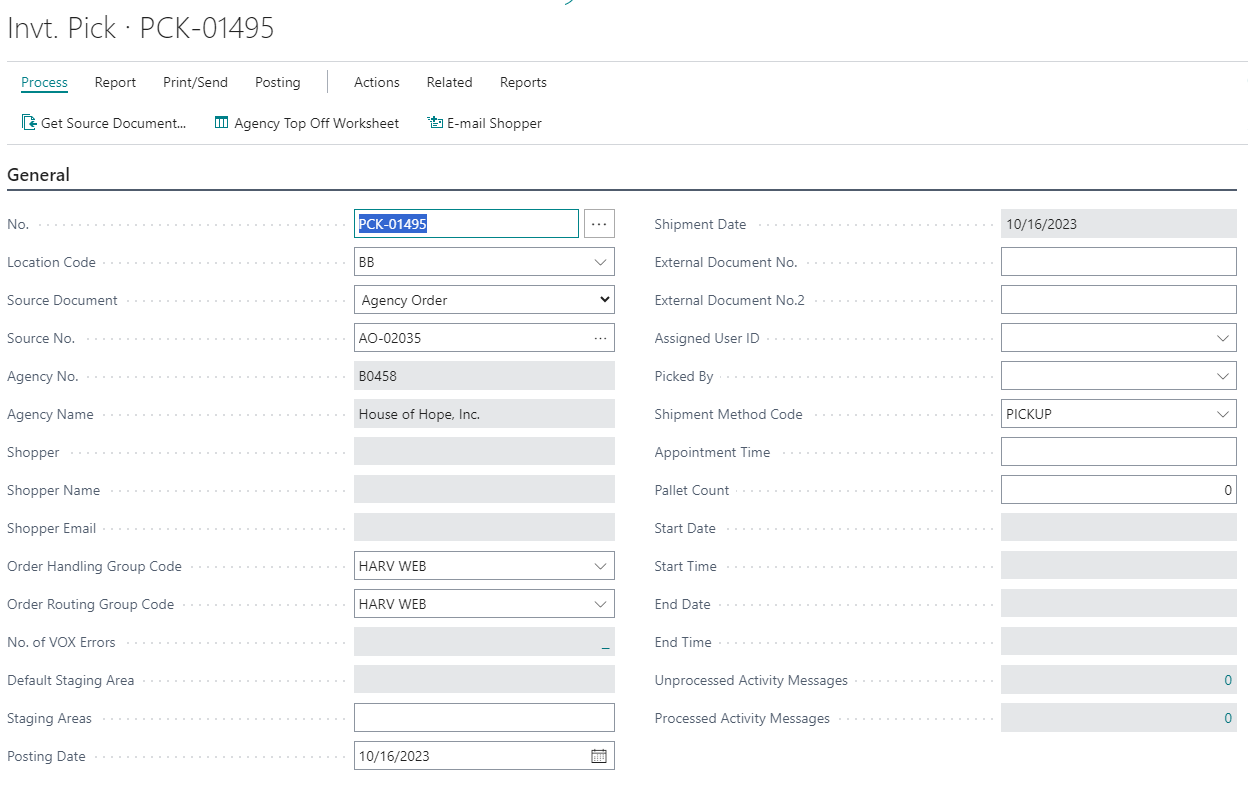The height and width of the screenshot is (800, 1248).
Task: Click the Processed Activity Messages count
Action: click(x=1228, y=718)
